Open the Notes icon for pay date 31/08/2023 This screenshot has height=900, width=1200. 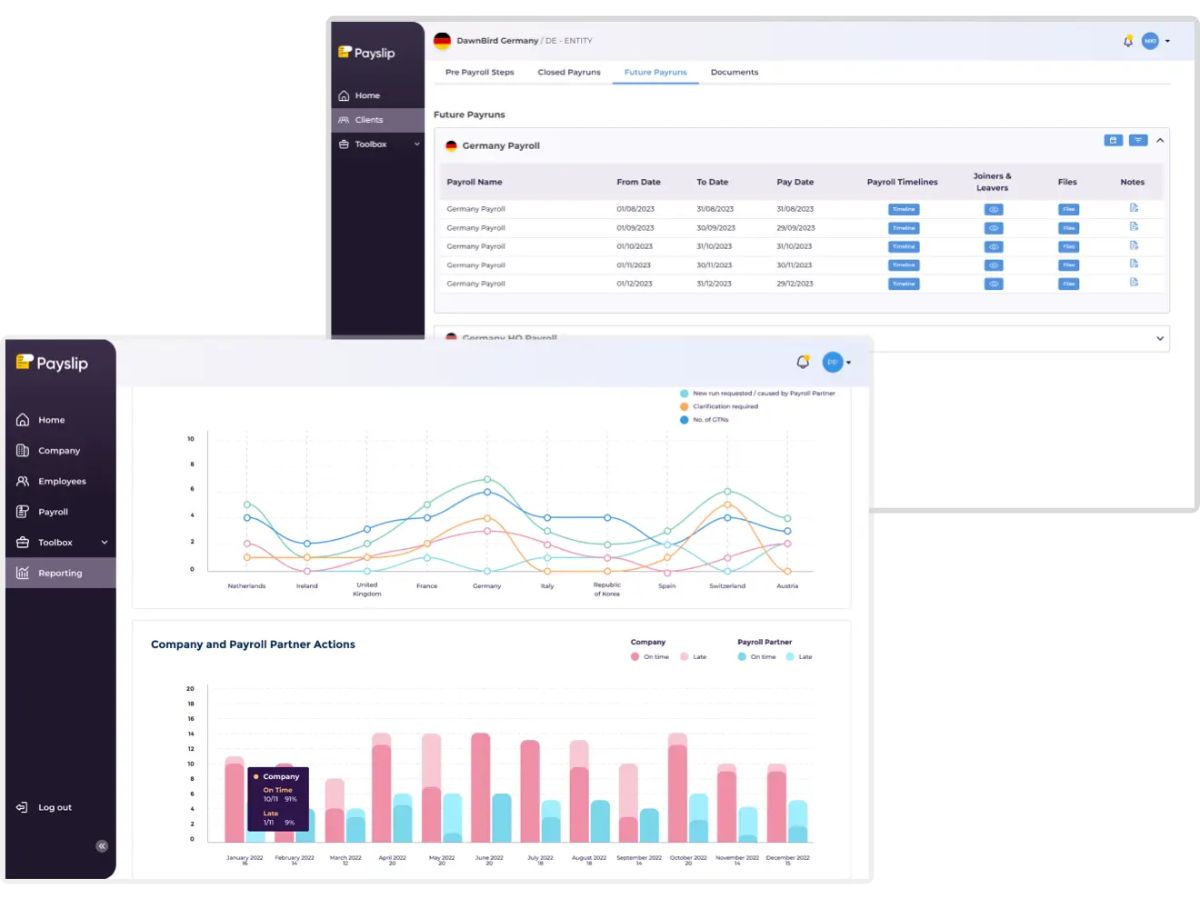coord(1134,208)
